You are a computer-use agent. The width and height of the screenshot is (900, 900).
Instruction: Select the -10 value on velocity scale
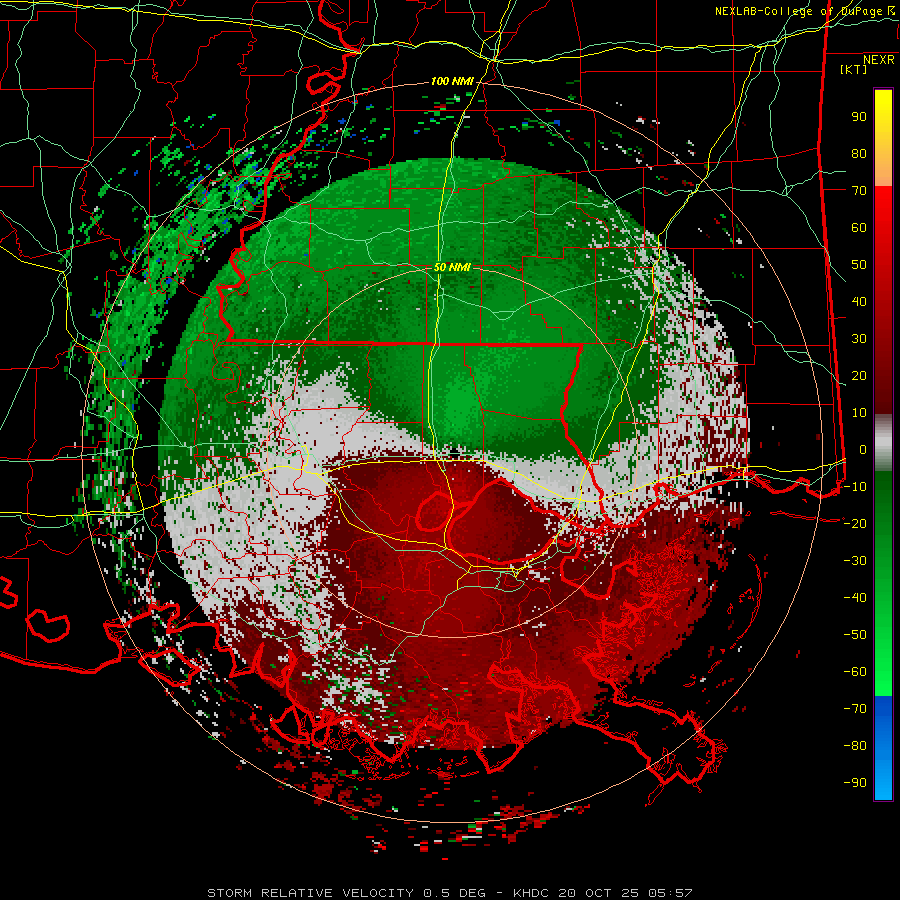click(x=855, y=487)
